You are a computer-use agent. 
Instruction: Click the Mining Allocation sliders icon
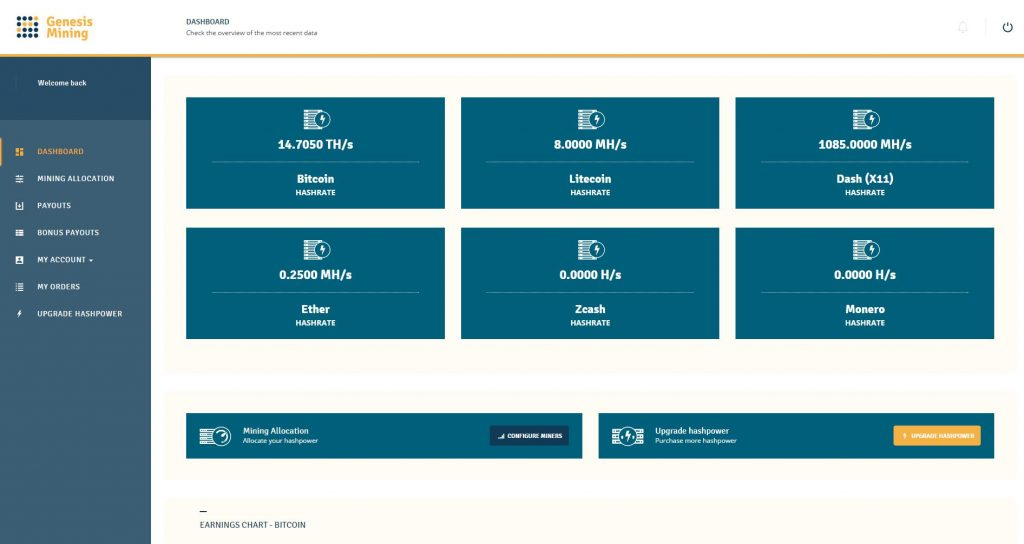click(20, 178)
